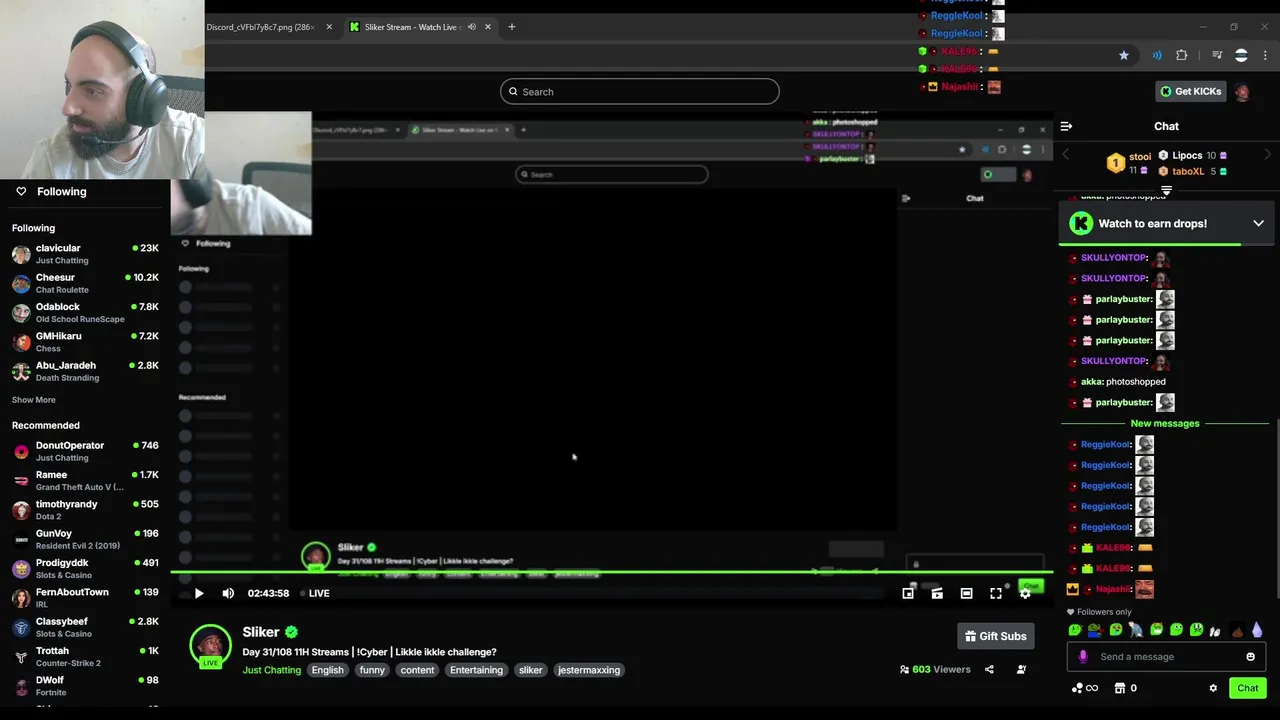Insert the first green Kick emote
This screenshot has width=1280, height=720.
(1075, 630)
